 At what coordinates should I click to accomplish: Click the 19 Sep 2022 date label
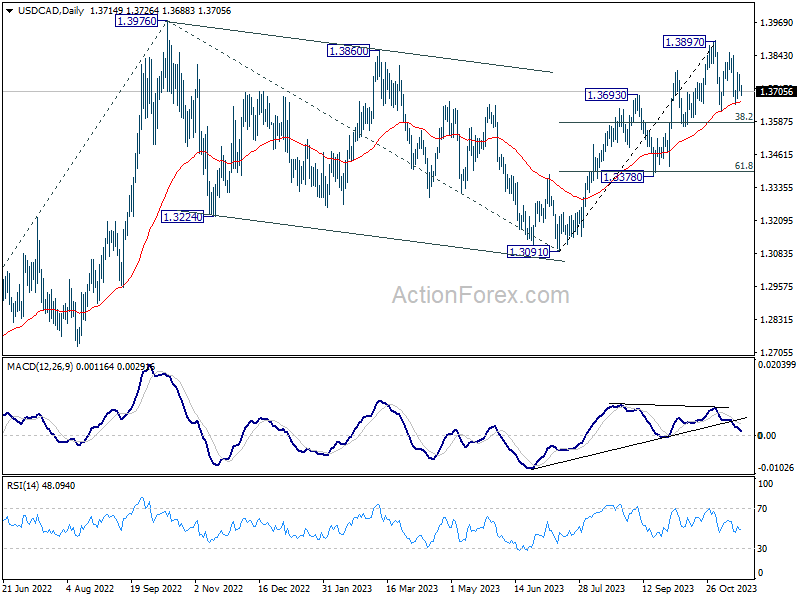point(156,588)
